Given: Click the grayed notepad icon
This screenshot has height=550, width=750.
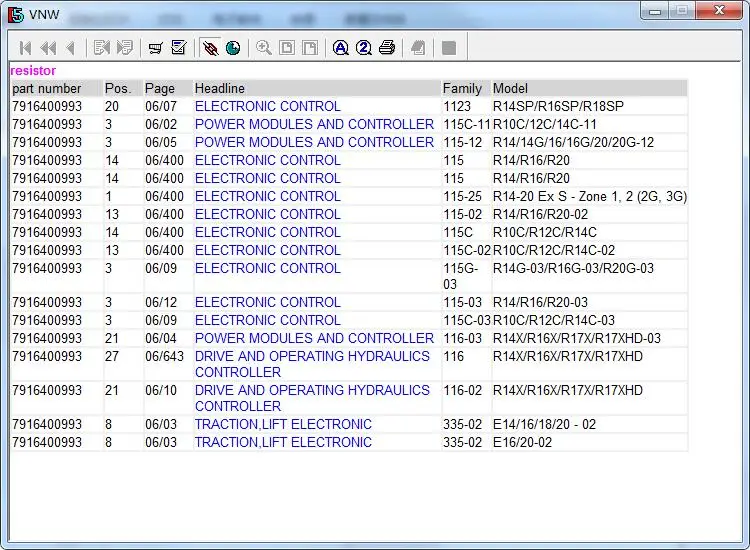Looking at the screenshot, I should [418, 48].
